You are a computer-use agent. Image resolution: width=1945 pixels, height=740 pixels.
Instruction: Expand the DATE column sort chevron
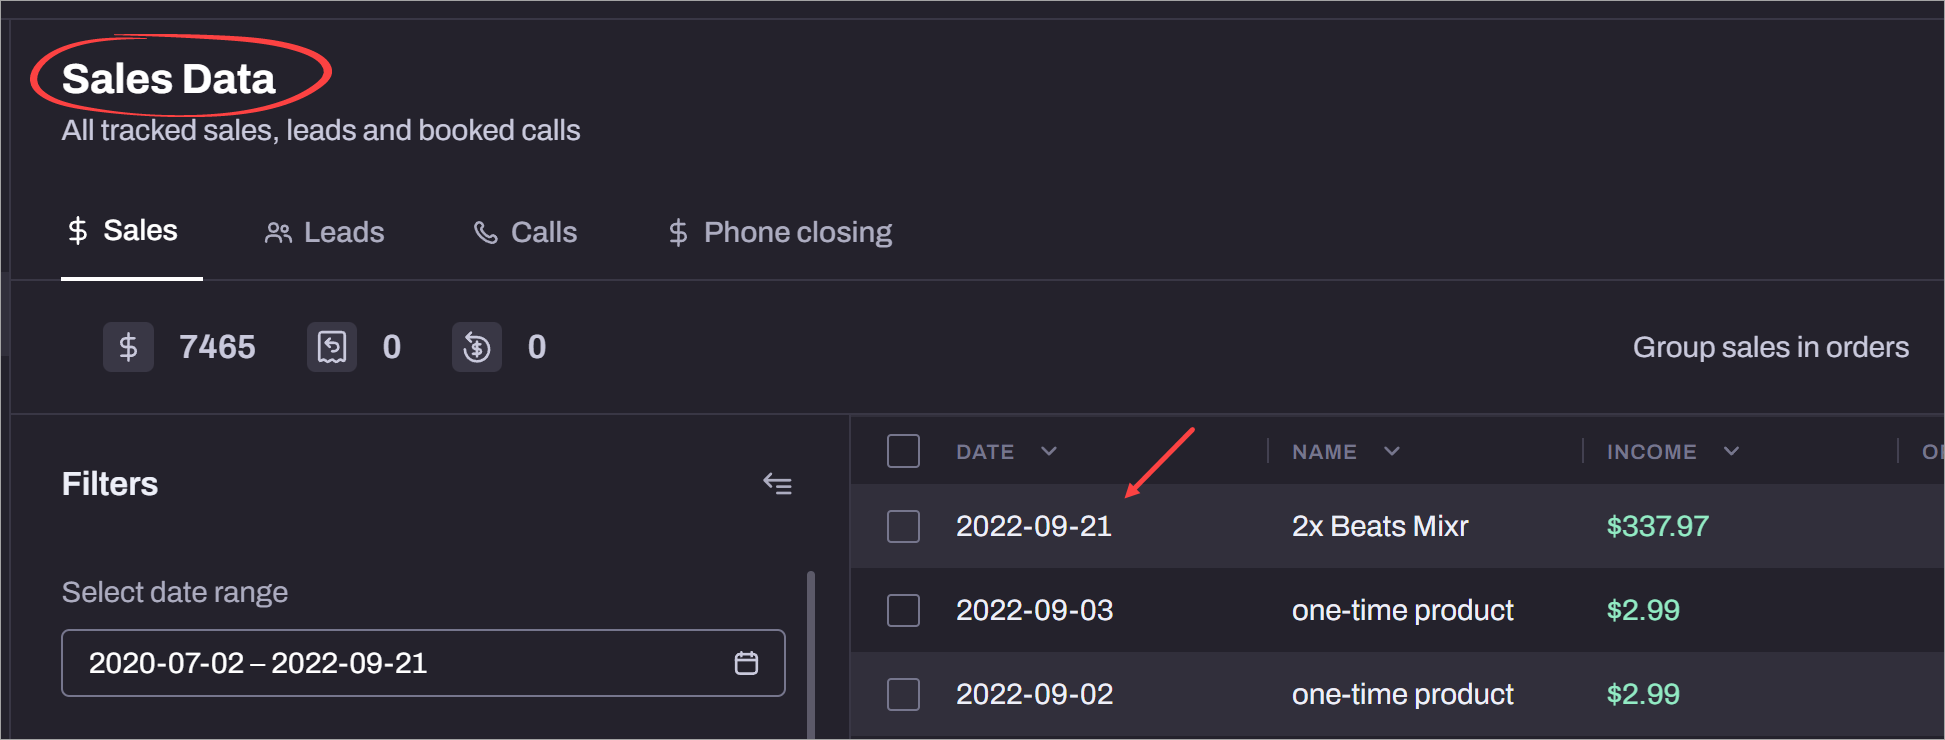[1049, 452]
